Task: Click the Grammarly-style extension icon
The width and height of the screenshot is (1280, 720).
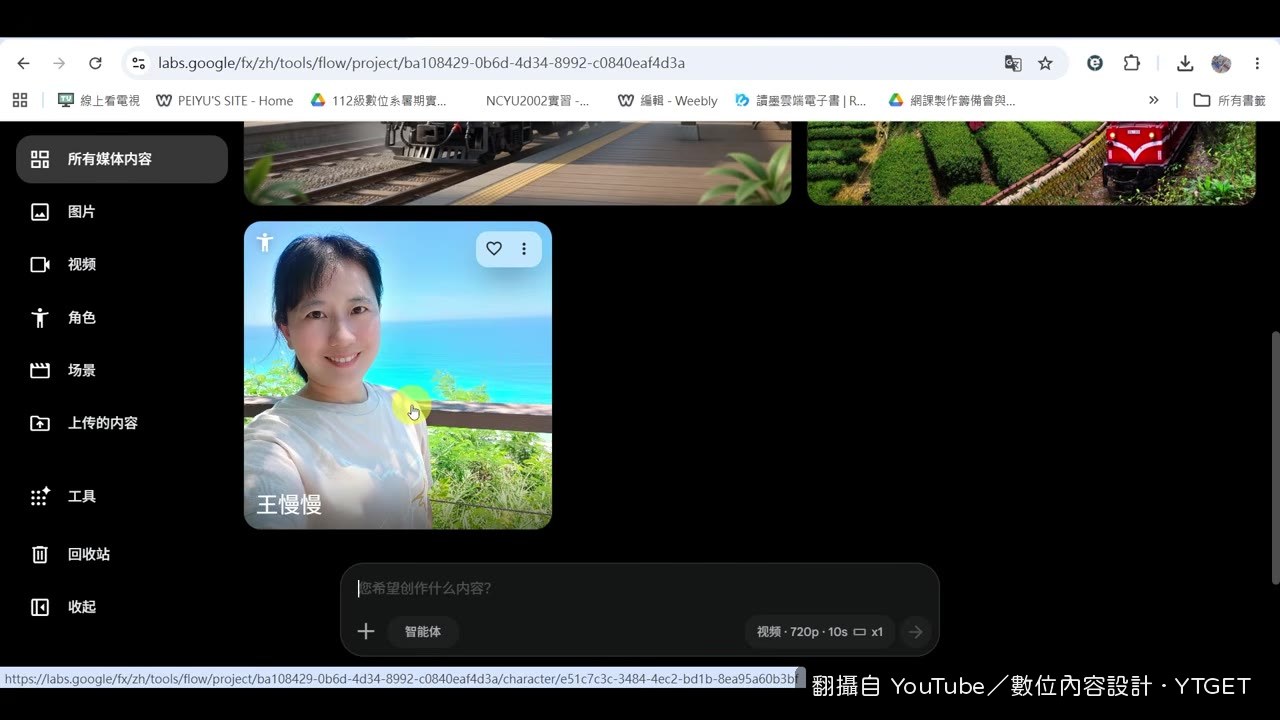Action: tap(1095, 63)
